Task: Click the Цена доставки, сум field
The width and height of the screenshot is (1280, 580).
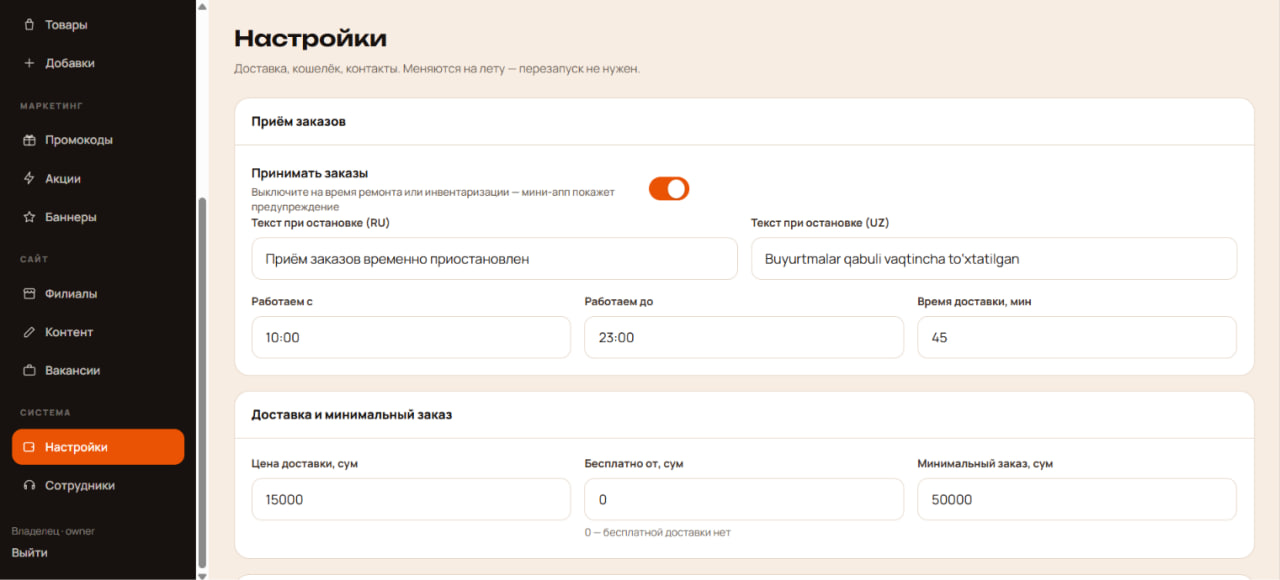Action: click(x=411, y=499)
